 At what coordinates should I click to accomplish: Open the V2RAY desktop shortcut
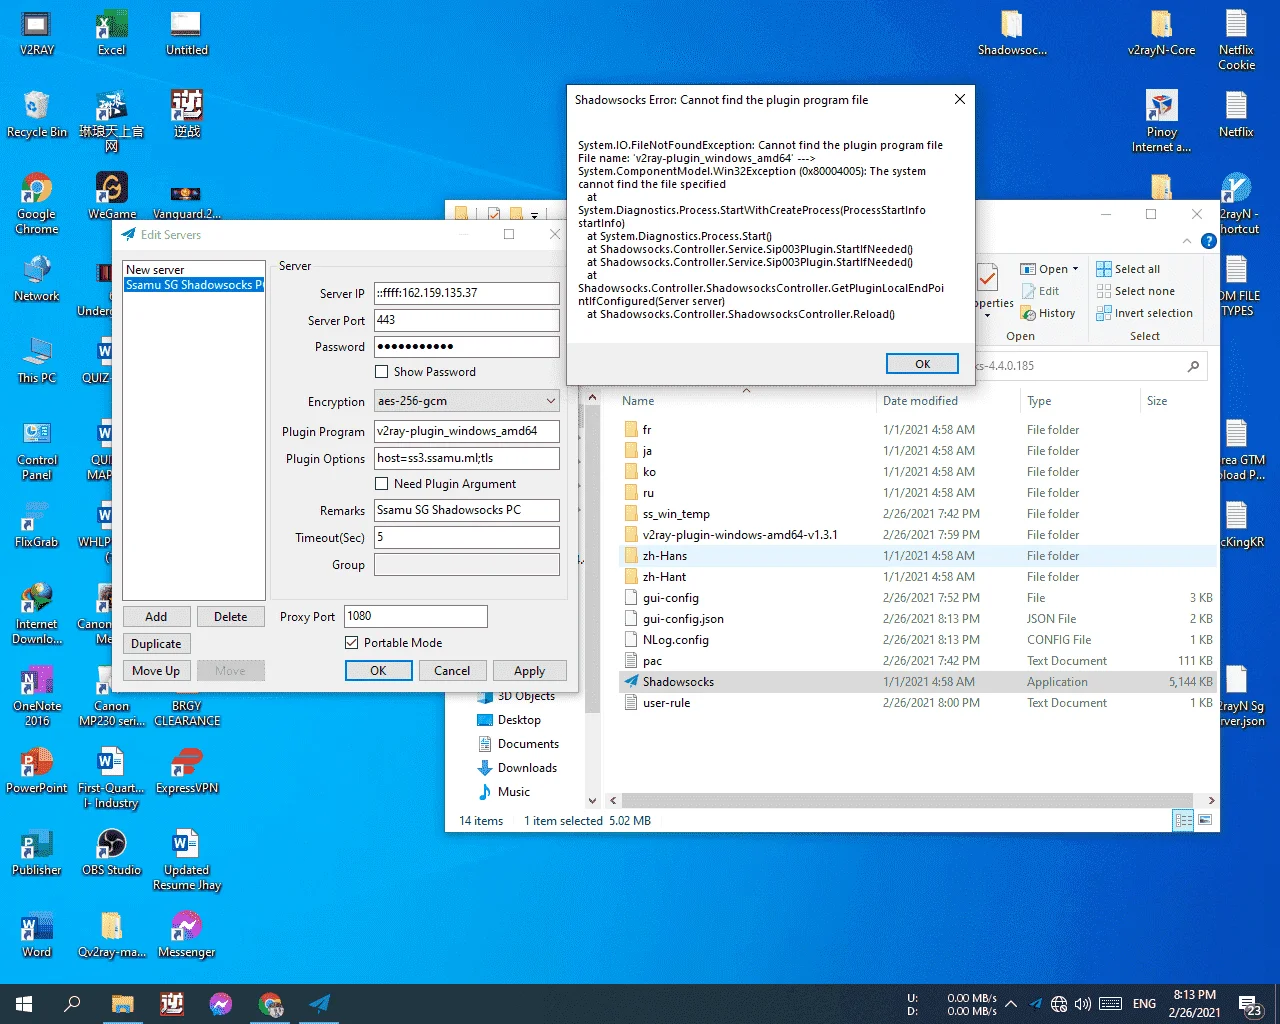click(37, 33)
